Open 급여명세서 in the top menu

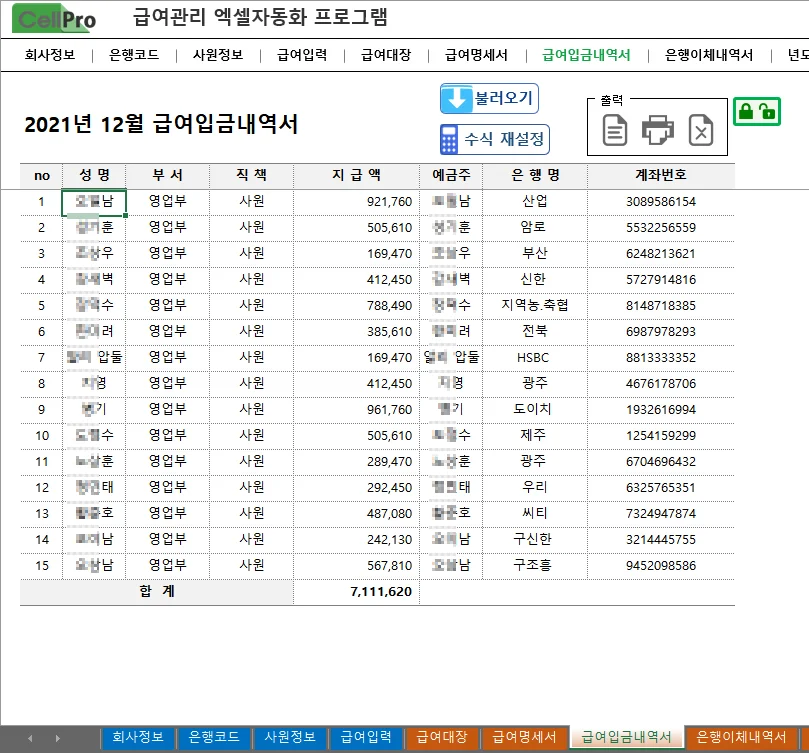click(x=476, y=55)
